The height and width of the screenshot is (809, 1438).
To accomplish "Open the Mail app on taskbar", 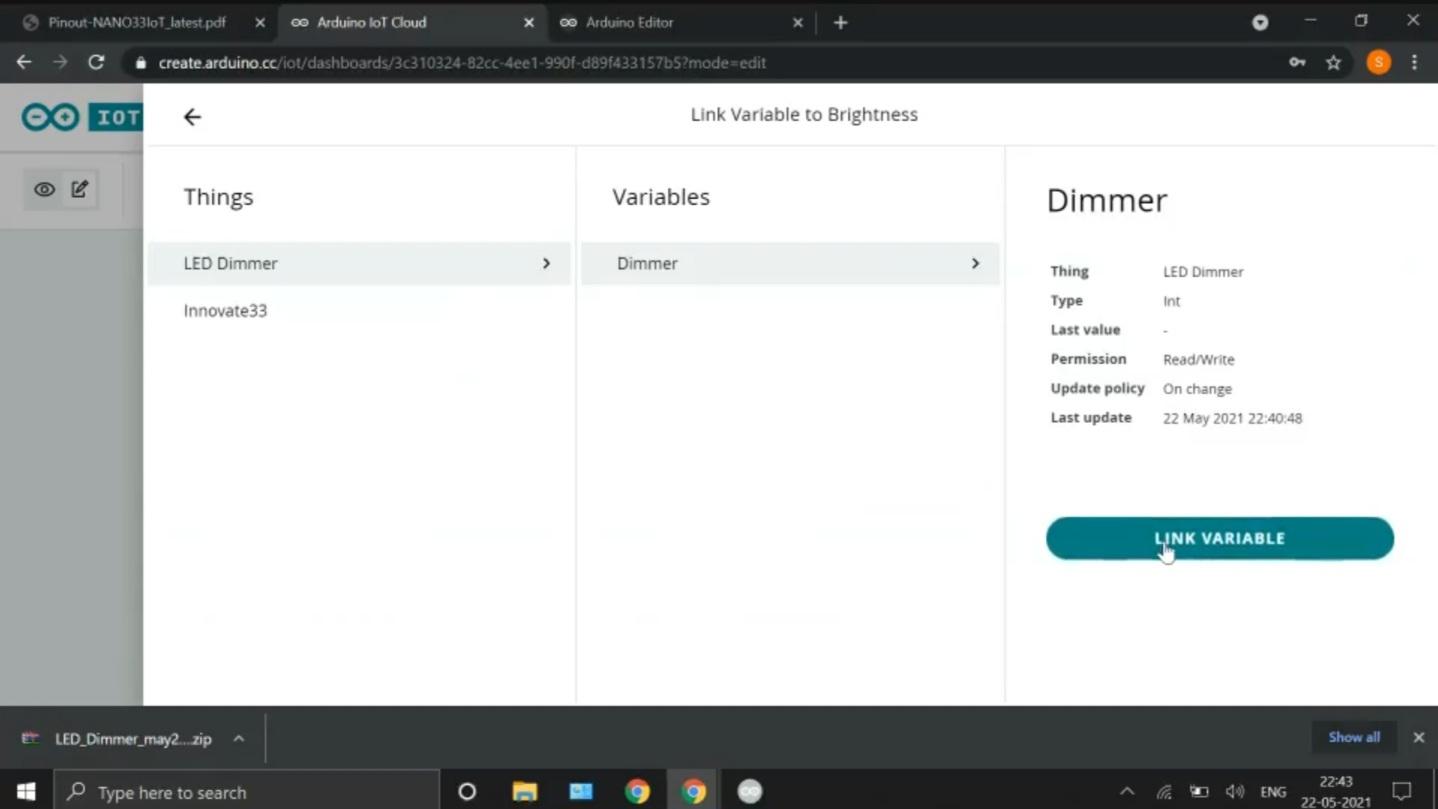I will pyautogui.click(x=581, y=791).
